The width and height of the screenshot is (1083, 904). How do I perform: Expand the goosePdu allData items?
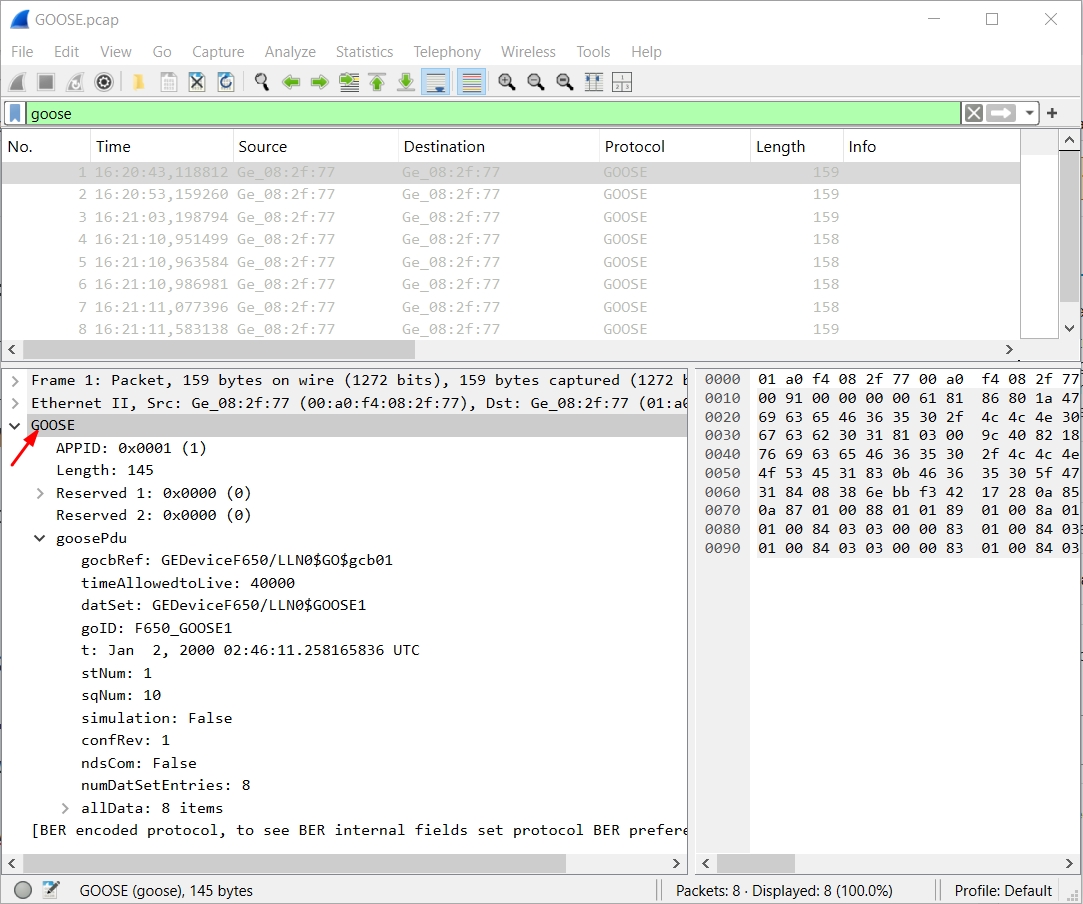point(65,808)
